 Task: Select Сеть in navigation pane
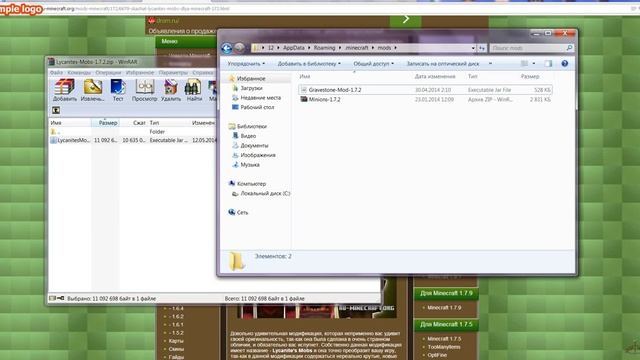[242, 212]
